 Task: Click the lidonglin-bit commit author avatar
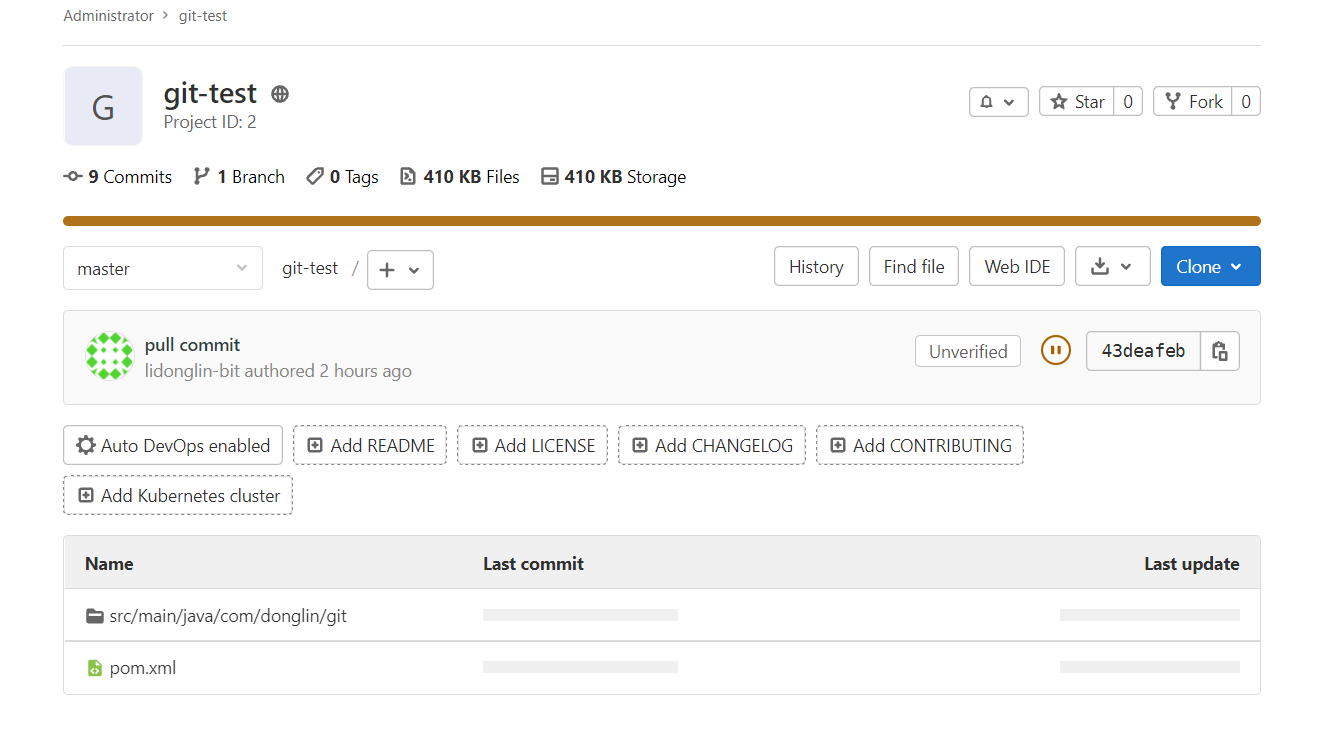pyautogui.click(x=109, y=357)
